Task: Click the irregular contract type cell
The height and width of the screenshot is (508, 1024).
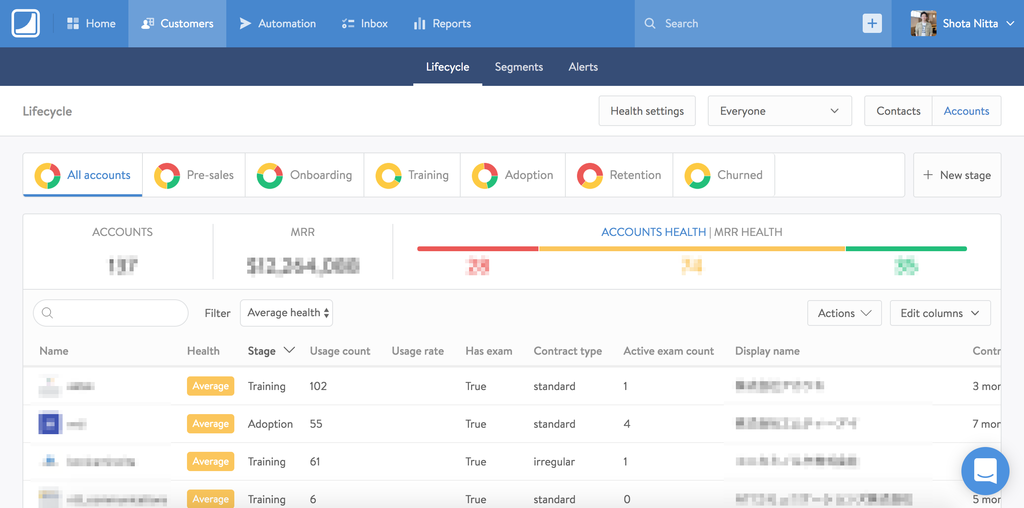Action: pos(554,462)
